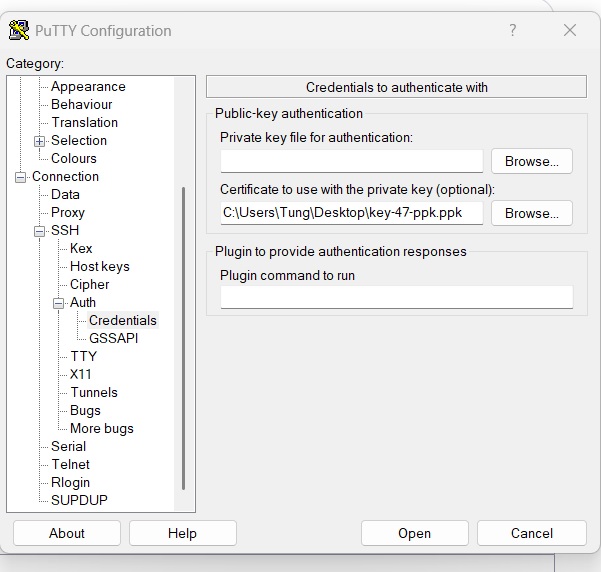601x572 pixels.
Task: Select the Host keys category
Action: click(x=99, y=266)
